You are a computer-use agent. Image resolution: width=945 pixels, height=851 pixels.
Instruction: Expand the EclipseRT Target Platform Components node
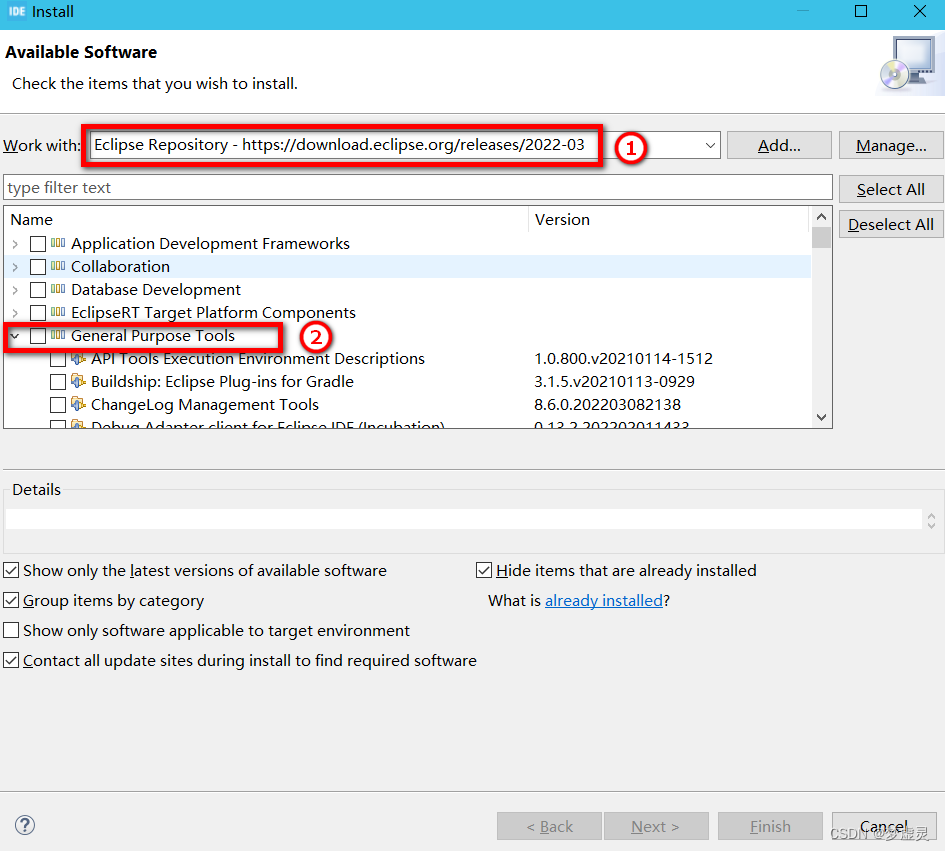[15, 313]
